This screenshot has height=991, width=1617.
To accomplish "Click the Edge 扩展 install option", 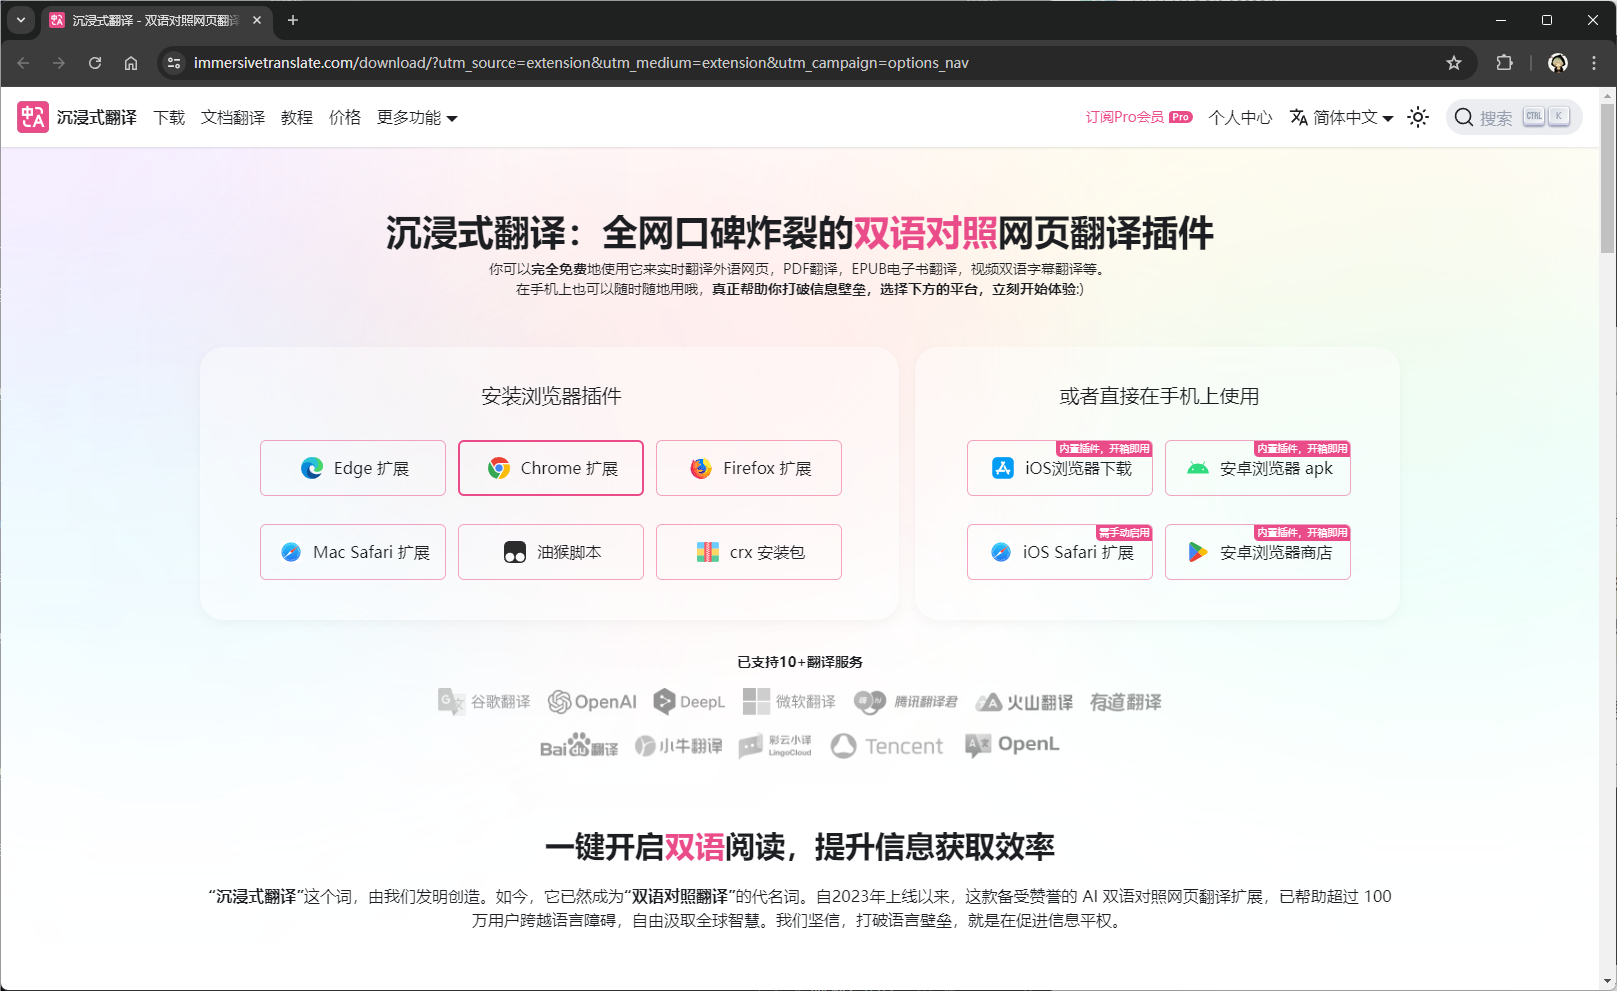I will (352, 467).
